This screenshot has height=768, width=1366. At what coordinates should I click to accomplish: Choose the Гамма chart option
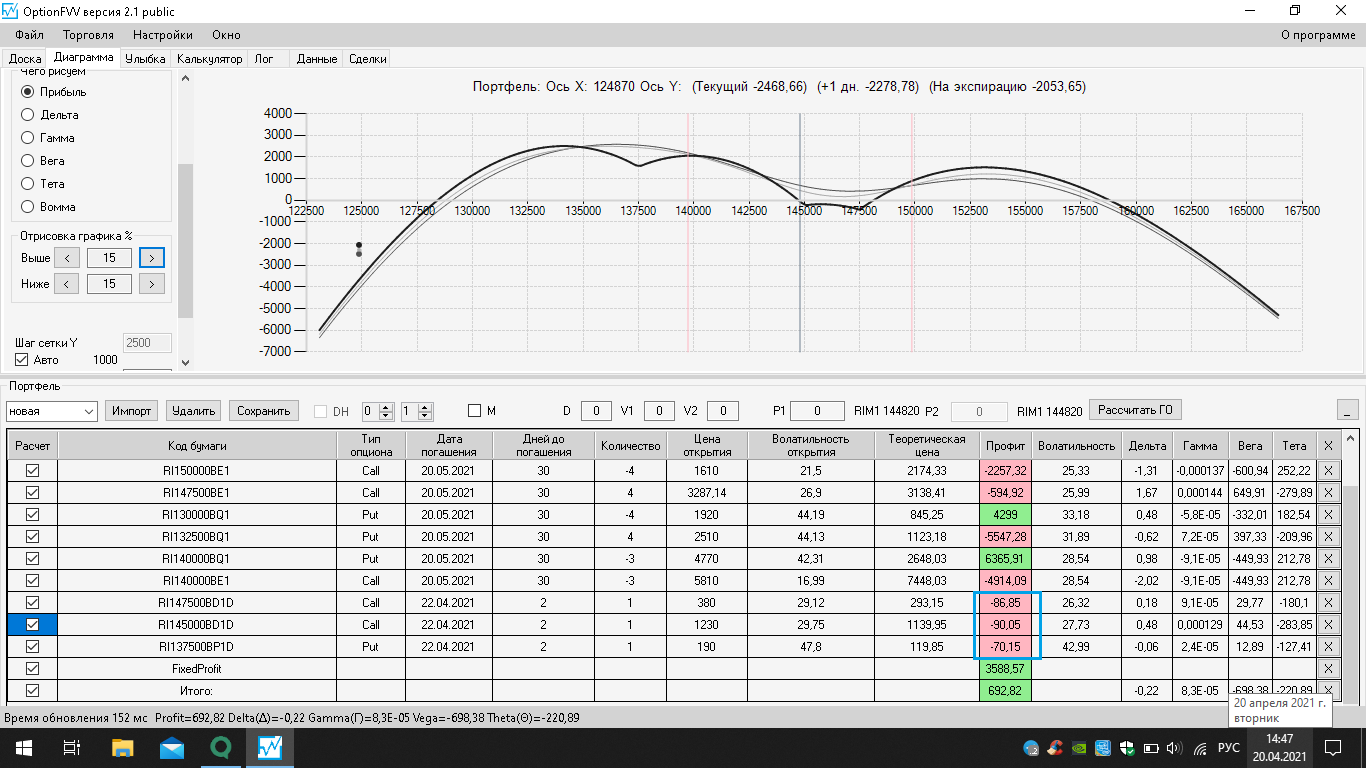pyautogui.click(x=28, y=138)
